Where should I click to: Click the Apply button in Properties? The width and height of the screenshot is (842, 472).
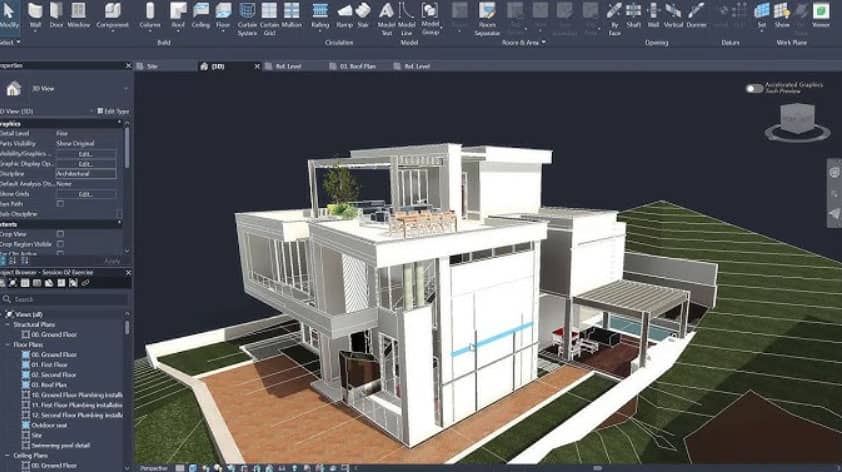(112, 261)
